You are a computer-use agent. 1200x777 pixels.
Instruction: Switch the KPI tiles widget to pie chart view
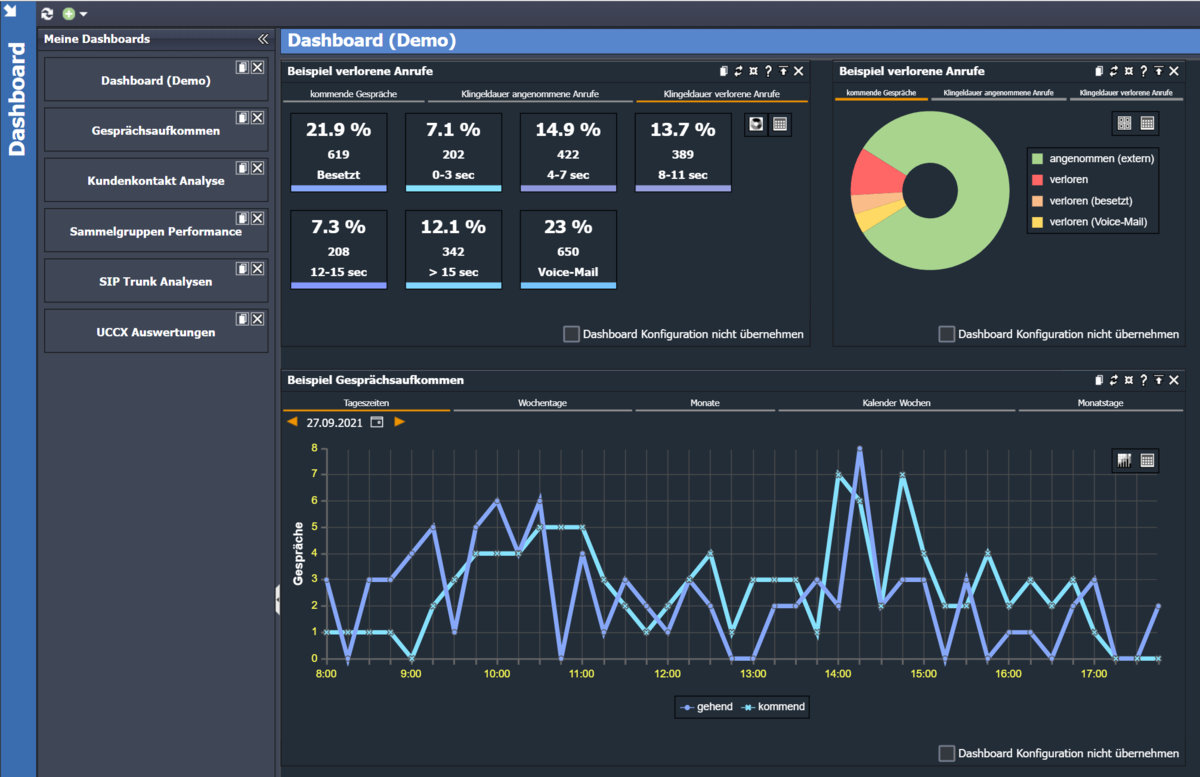click(x=757, y=124)
